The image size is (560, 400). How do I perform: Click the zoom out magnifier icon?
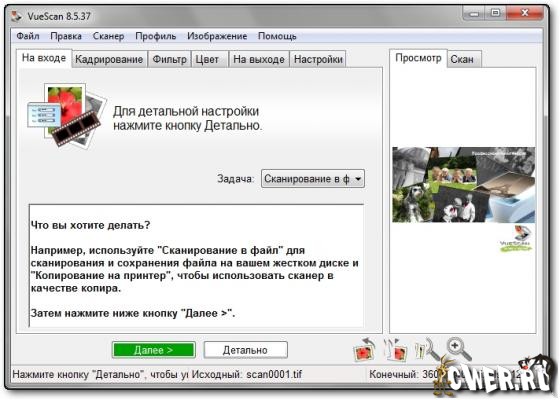point(427,349)
